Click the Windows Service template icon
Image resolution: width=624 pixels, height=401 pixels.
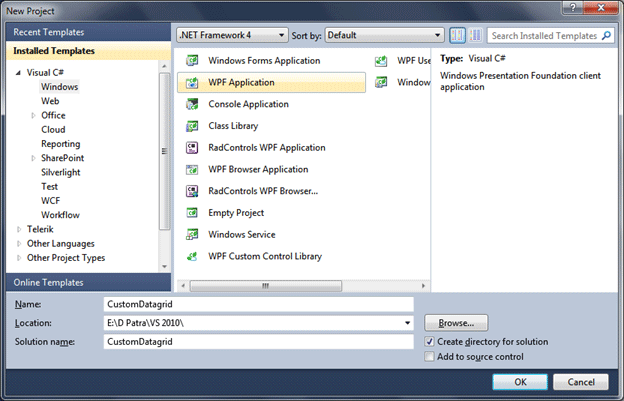(192, 235)
